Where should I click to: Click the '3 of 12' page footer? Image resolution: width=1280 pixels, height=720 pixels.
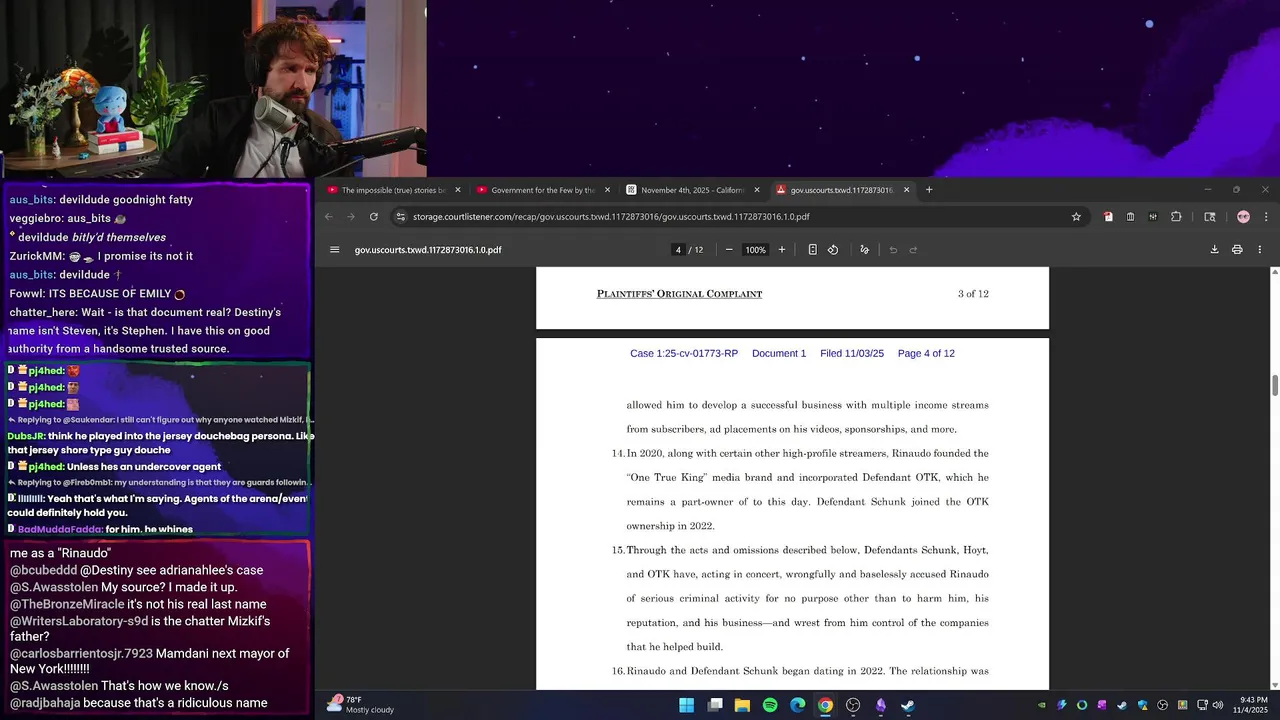click(x=973, y=294)
